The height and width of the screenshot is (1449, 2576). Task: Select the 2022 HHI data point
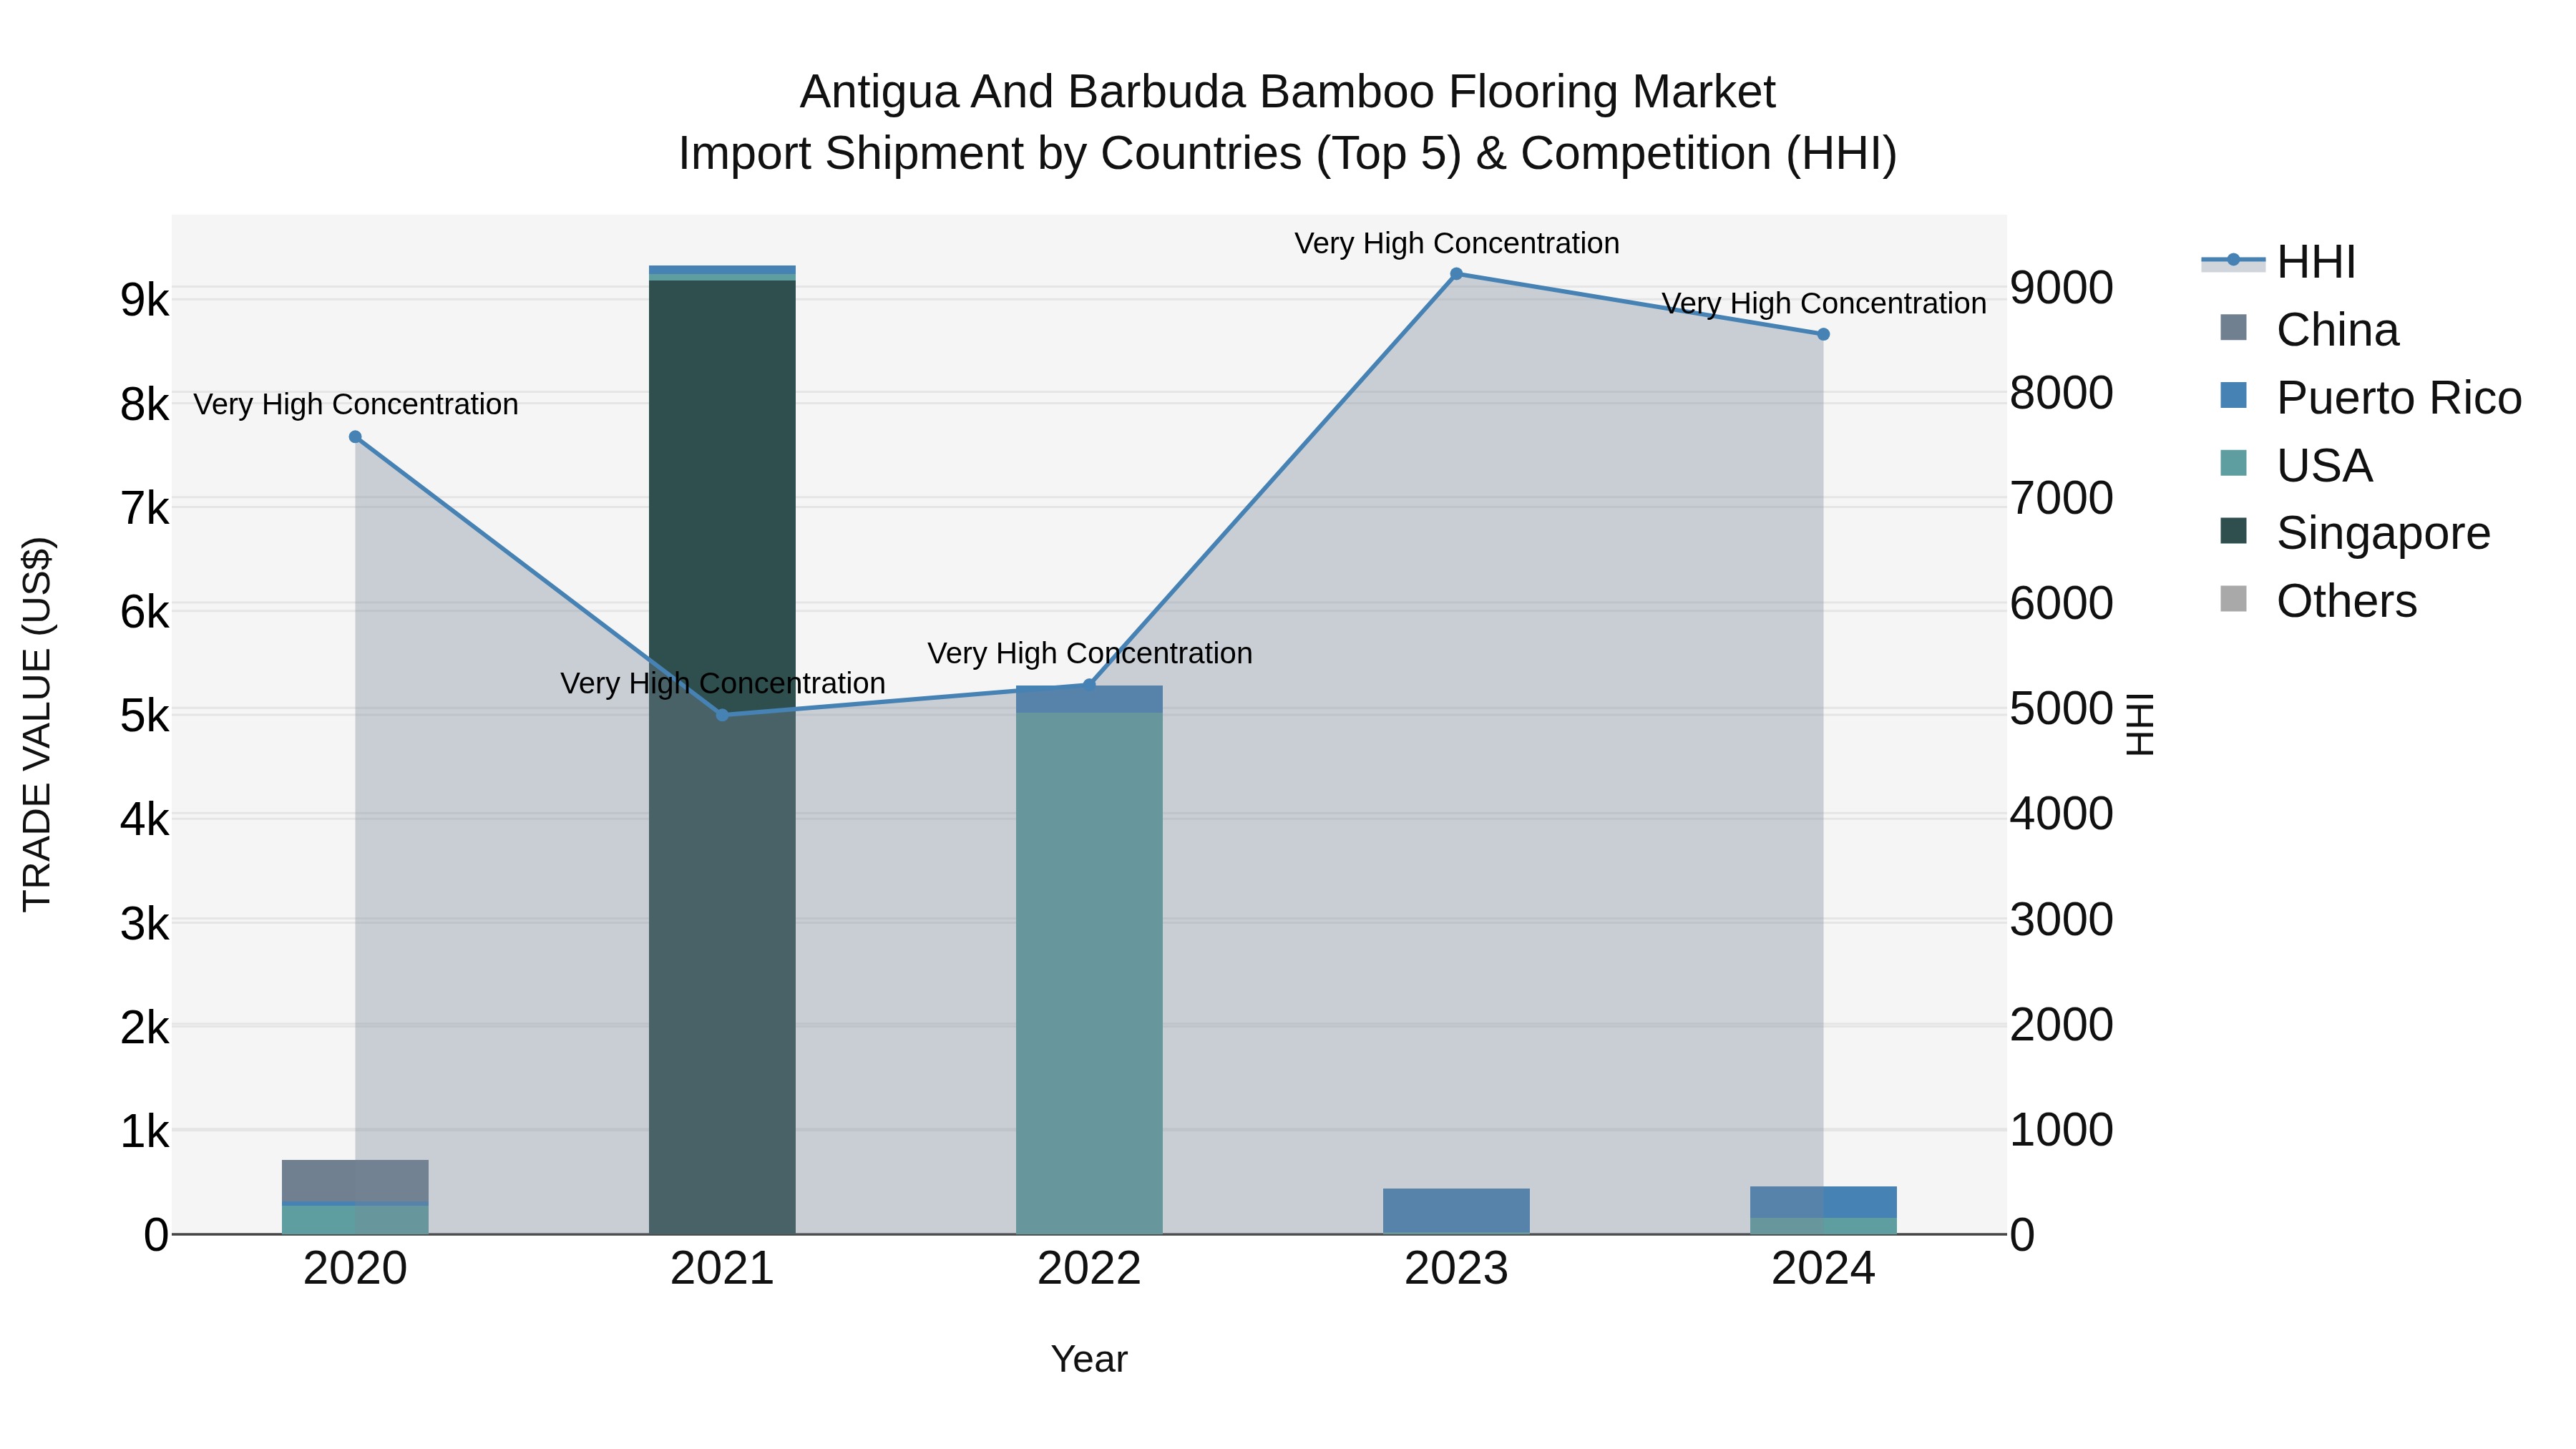click(1089, 685)
